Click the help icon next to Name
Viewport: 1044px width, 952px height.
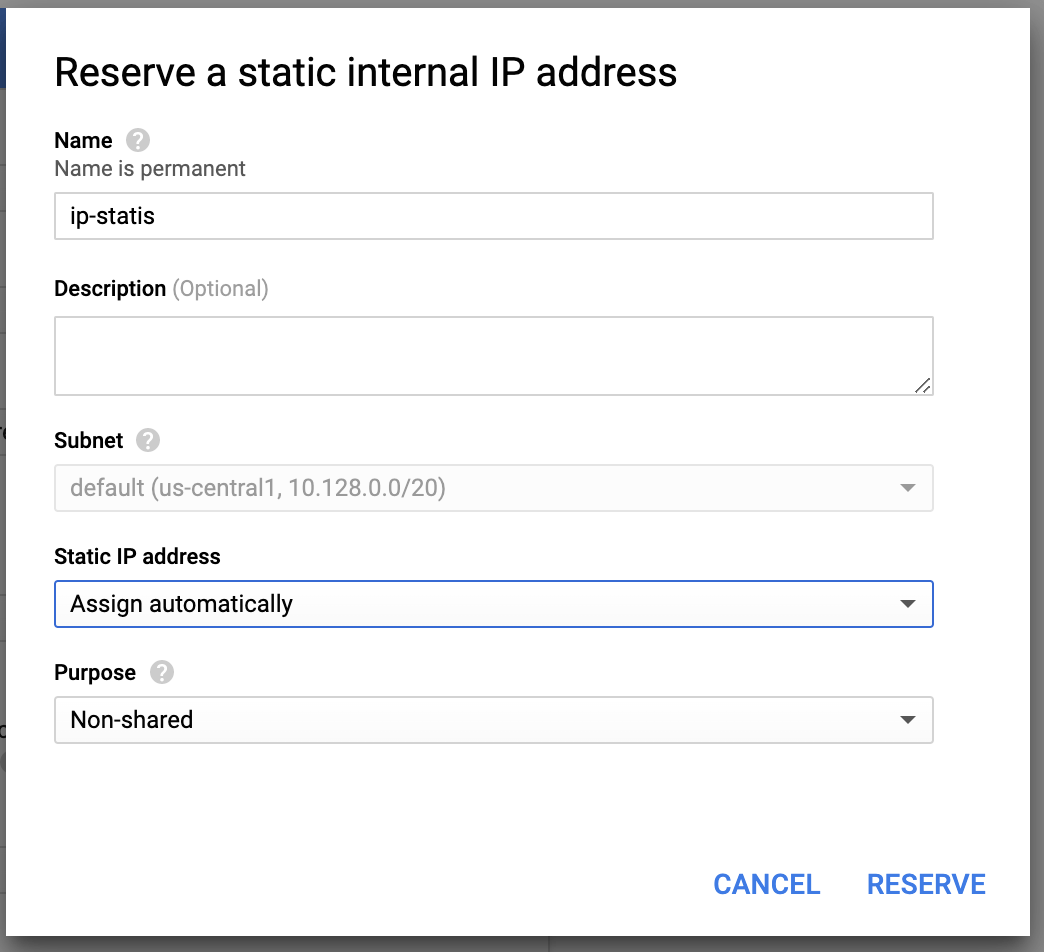click(138, 140)
